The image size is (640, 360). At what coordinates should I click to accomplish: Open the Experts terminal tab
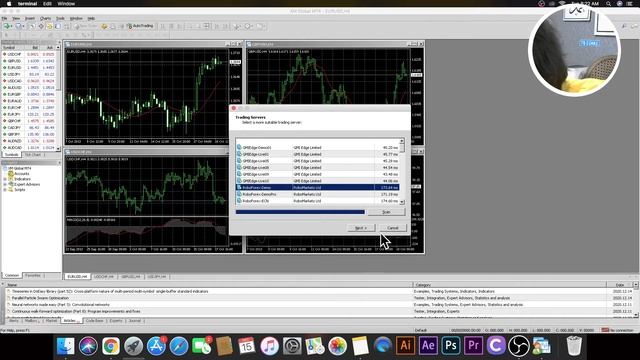click(x=116, y=321)
